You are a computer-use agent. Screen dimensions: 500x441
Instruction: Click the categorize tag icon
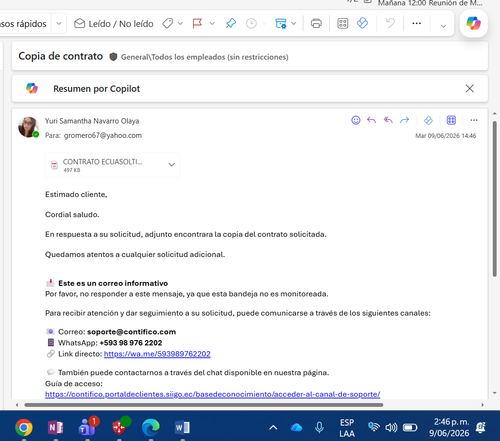tap(167, 24)
